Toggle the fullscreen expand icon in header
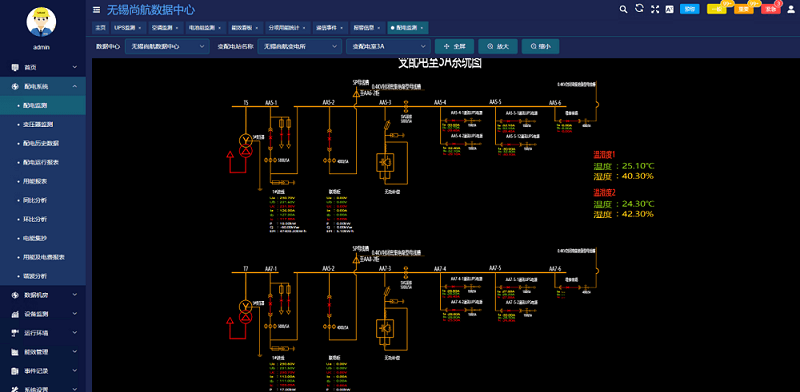800x392 pixels. click(655, 9)
